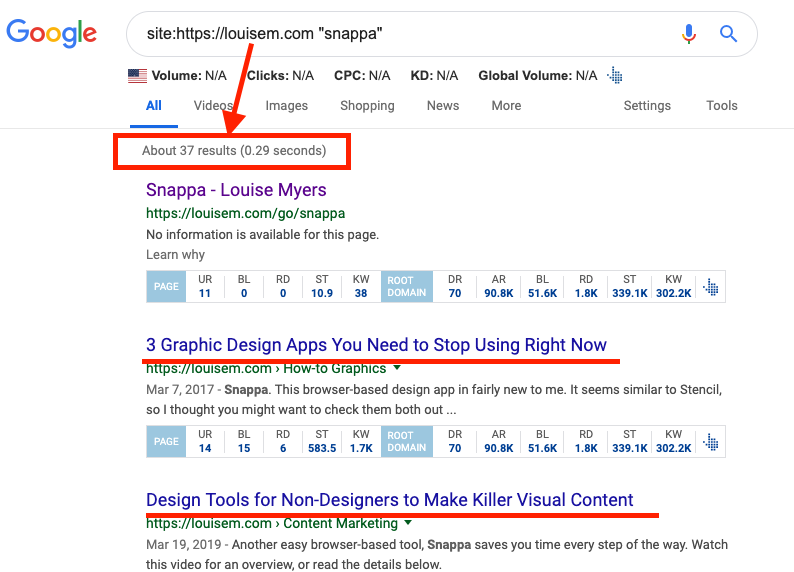Screen dimensions: 794x572
Task: Click KW value 1.7K
Action: point(361,448)
